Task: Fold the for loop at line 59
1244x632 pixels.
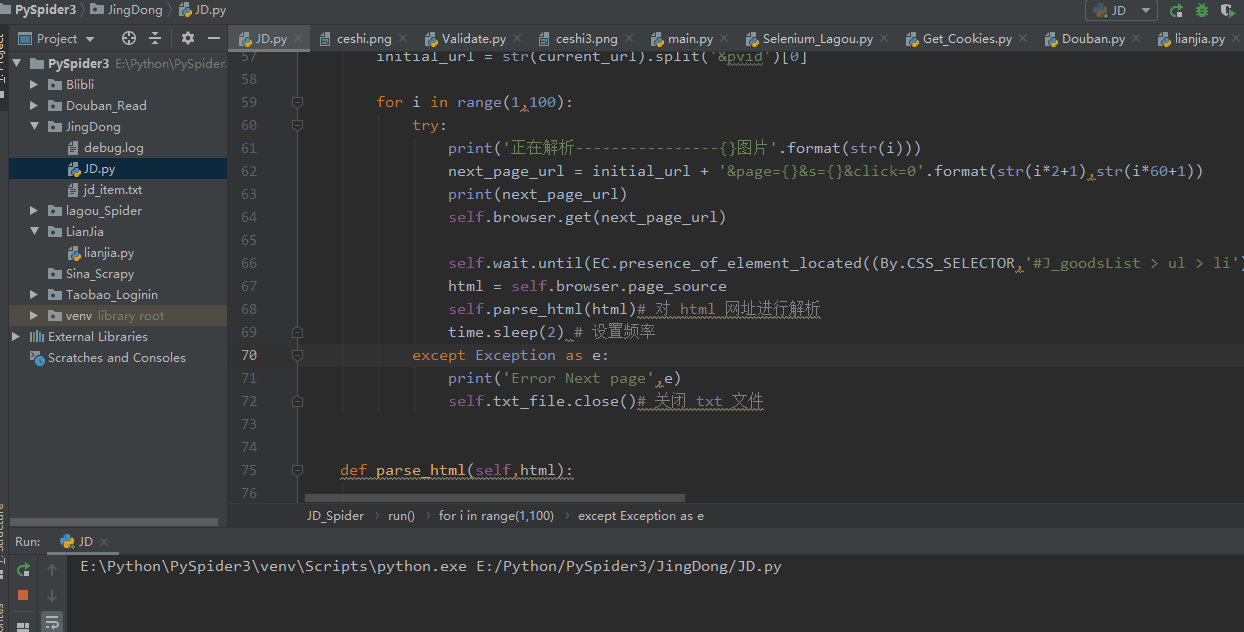Action: coord(297,102)
